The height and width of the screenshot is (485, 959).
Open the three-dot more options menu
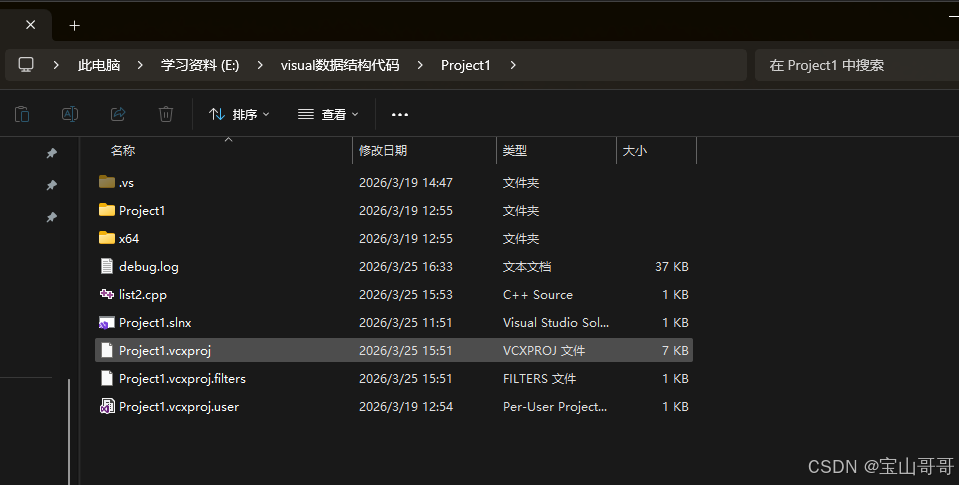400,114
